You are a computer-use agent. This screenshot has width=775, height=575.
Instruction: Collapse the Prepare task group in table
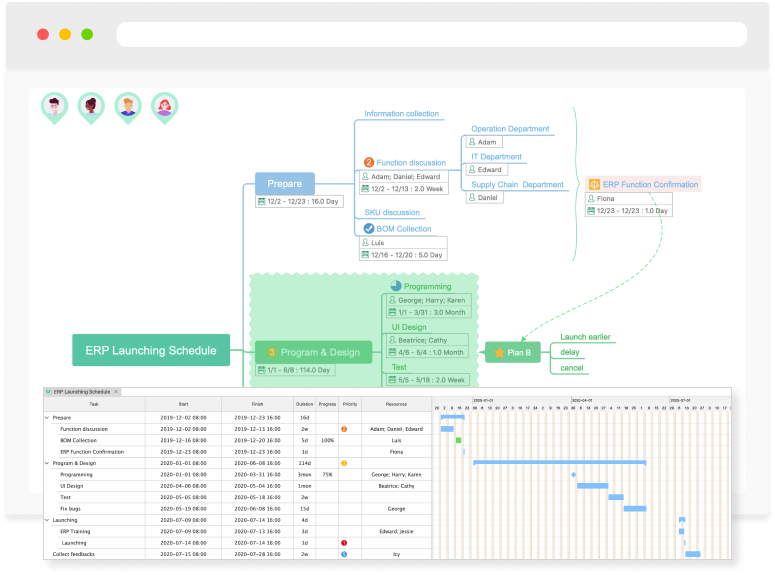tap(47, 417)
